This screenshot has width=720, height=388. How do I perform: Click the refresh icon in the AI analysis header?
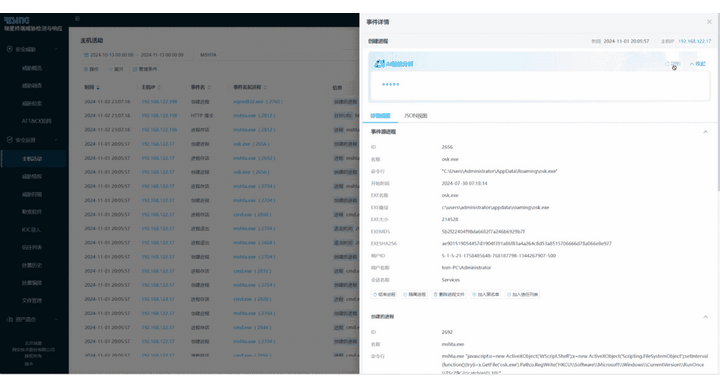667,64
